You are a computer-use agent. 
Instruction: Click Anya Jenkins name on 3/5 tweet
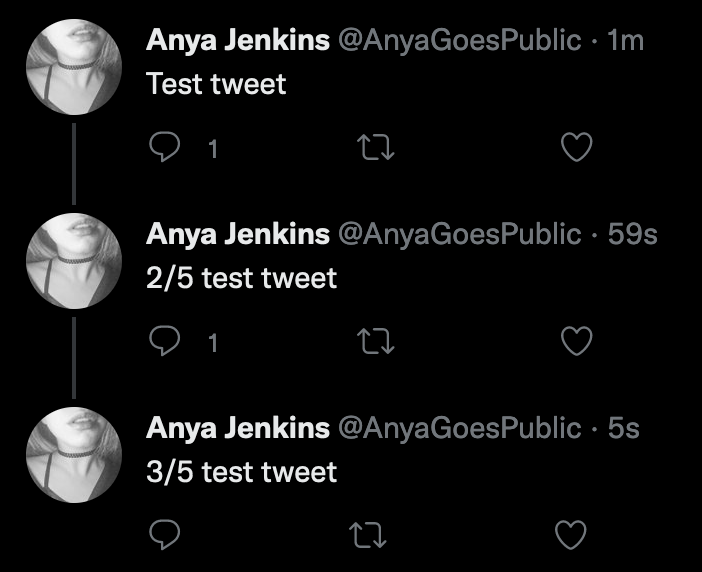(237, 428)
